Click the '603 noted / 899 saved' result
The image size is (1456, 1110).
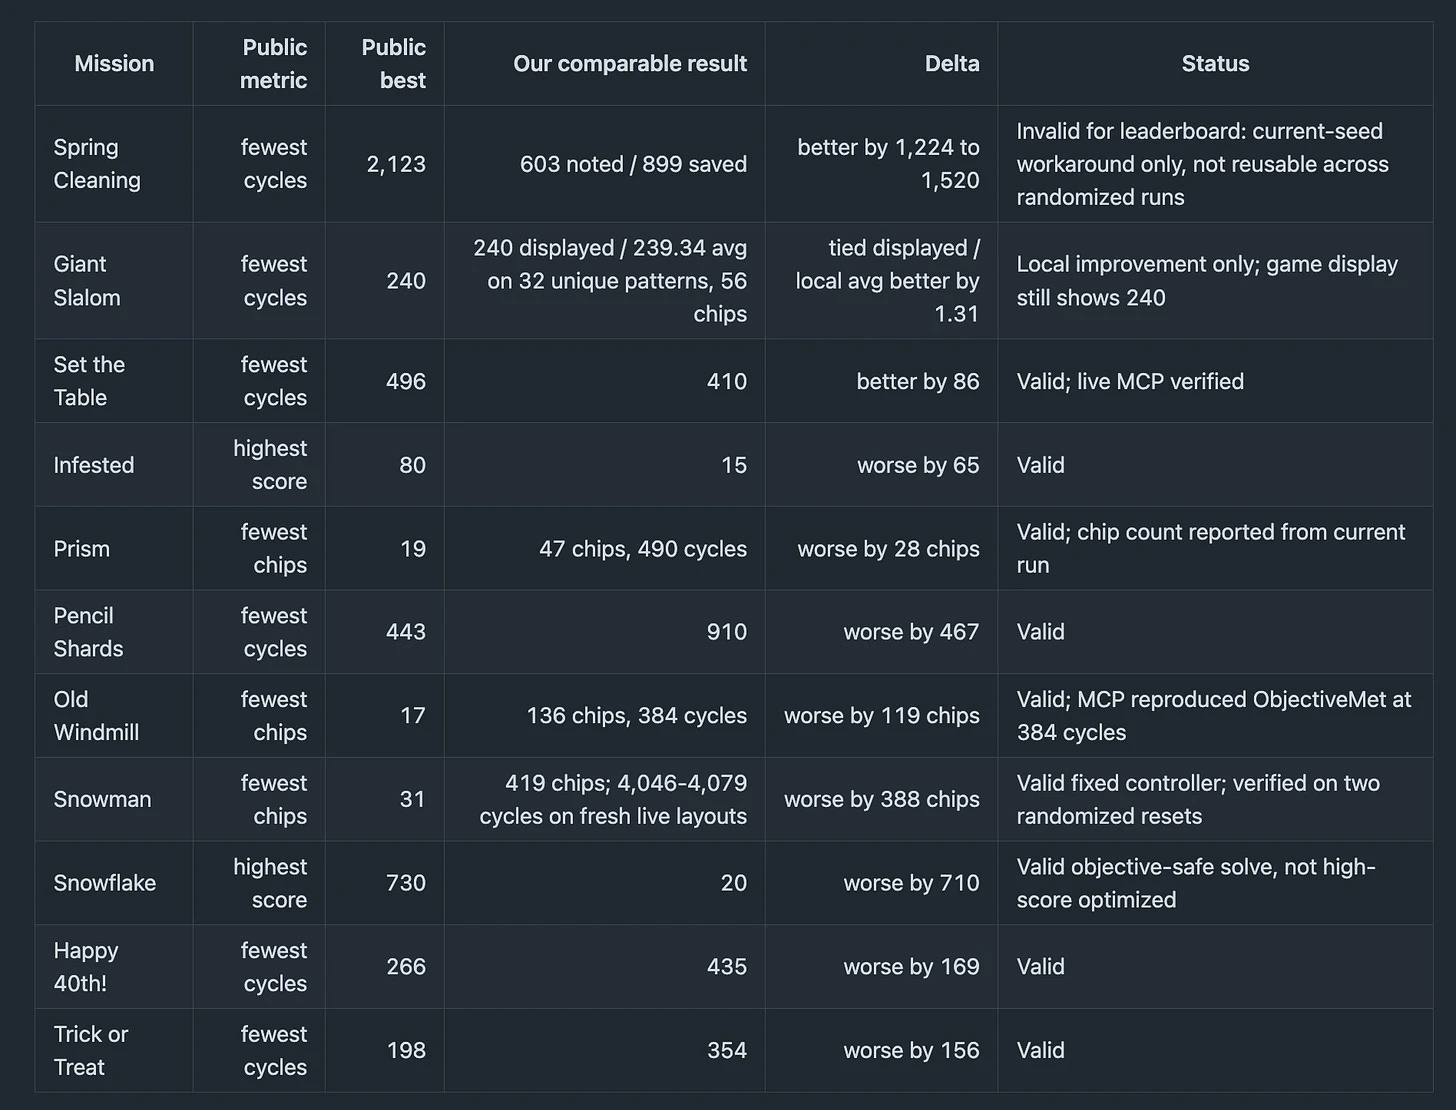[x=633, y=164]
